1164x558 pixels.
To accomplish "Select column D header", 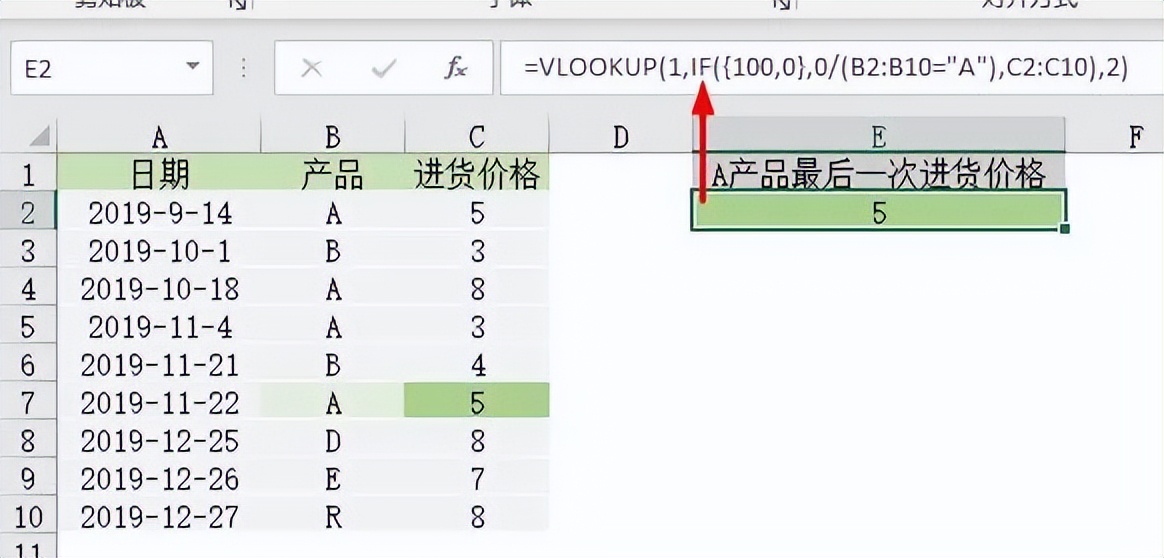I will point(621,137).
